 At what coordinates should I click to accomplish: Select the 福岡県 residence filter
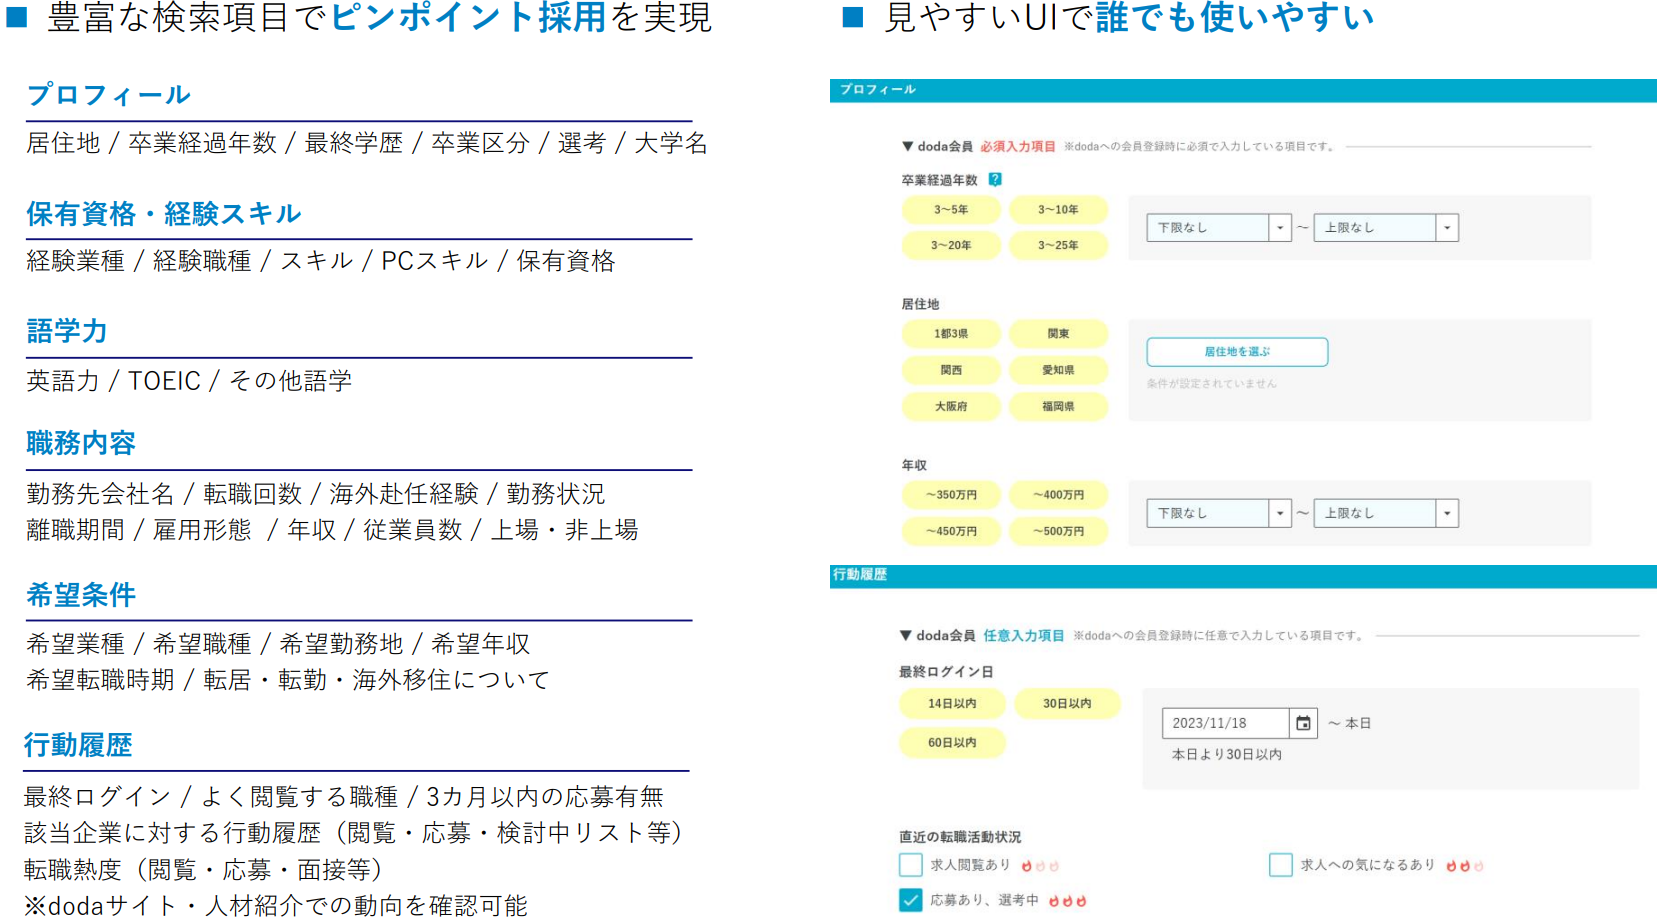(1058, 407)
